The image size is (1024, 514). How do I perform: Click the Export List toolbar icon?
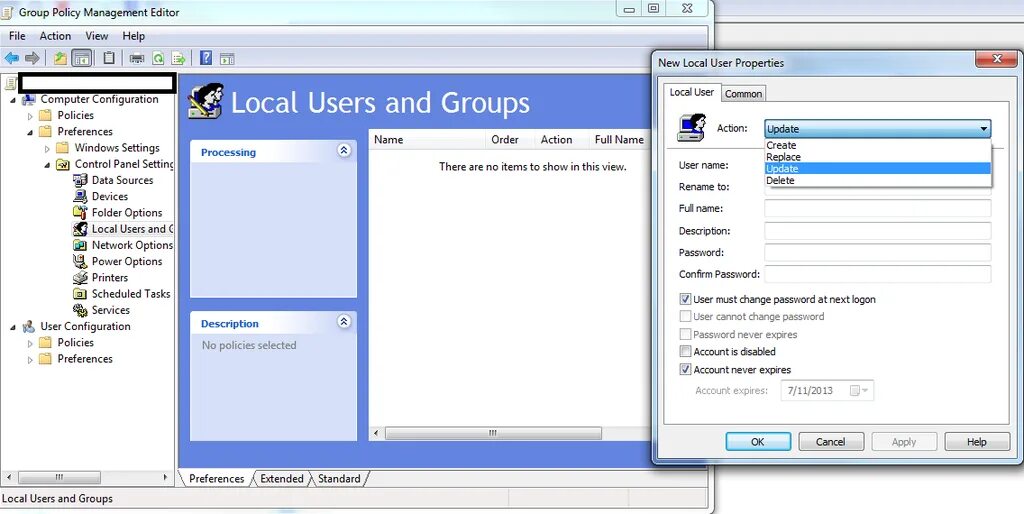tap(178, 59)
